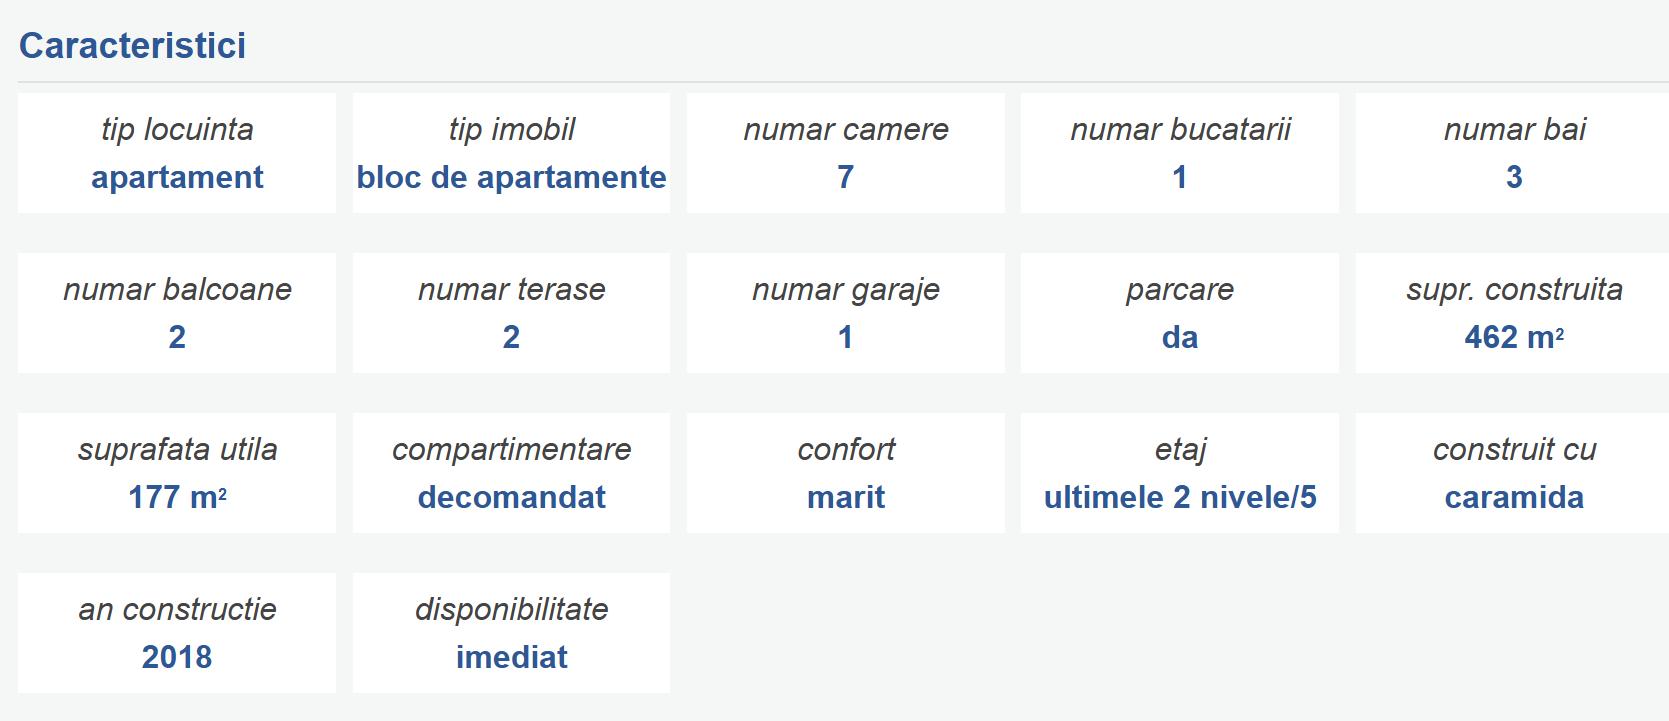Click the 'tip locuinta' label
Screen dimensions: 1669x721
(177, 129)
